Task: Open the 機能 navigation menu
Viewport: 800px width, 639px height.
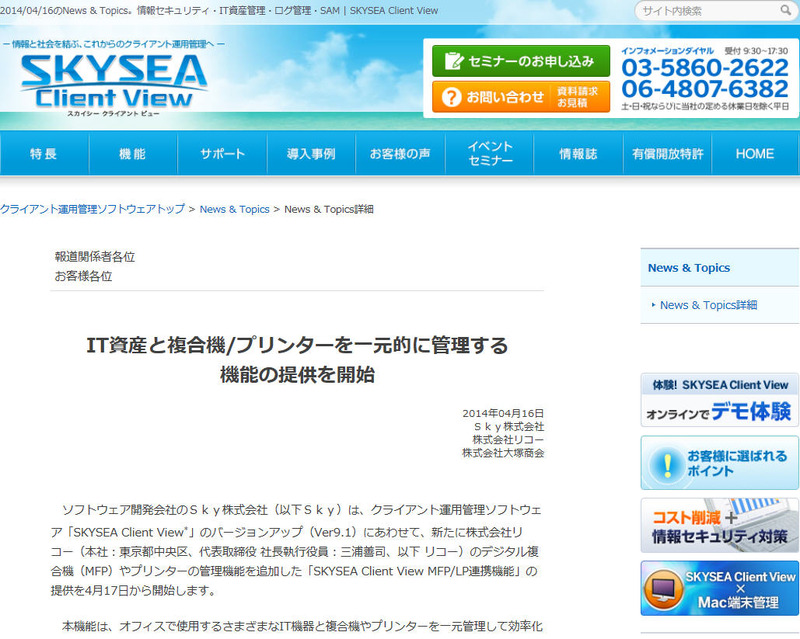Action: (x=133, y=154)
